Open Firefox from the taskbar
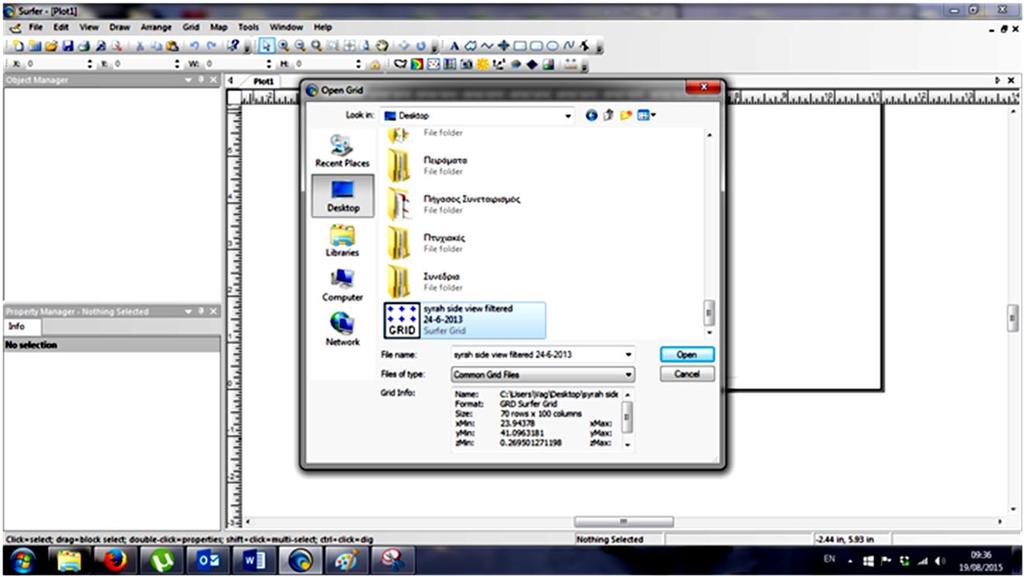Screen dimensions: 1024x577 coord(115,560)
